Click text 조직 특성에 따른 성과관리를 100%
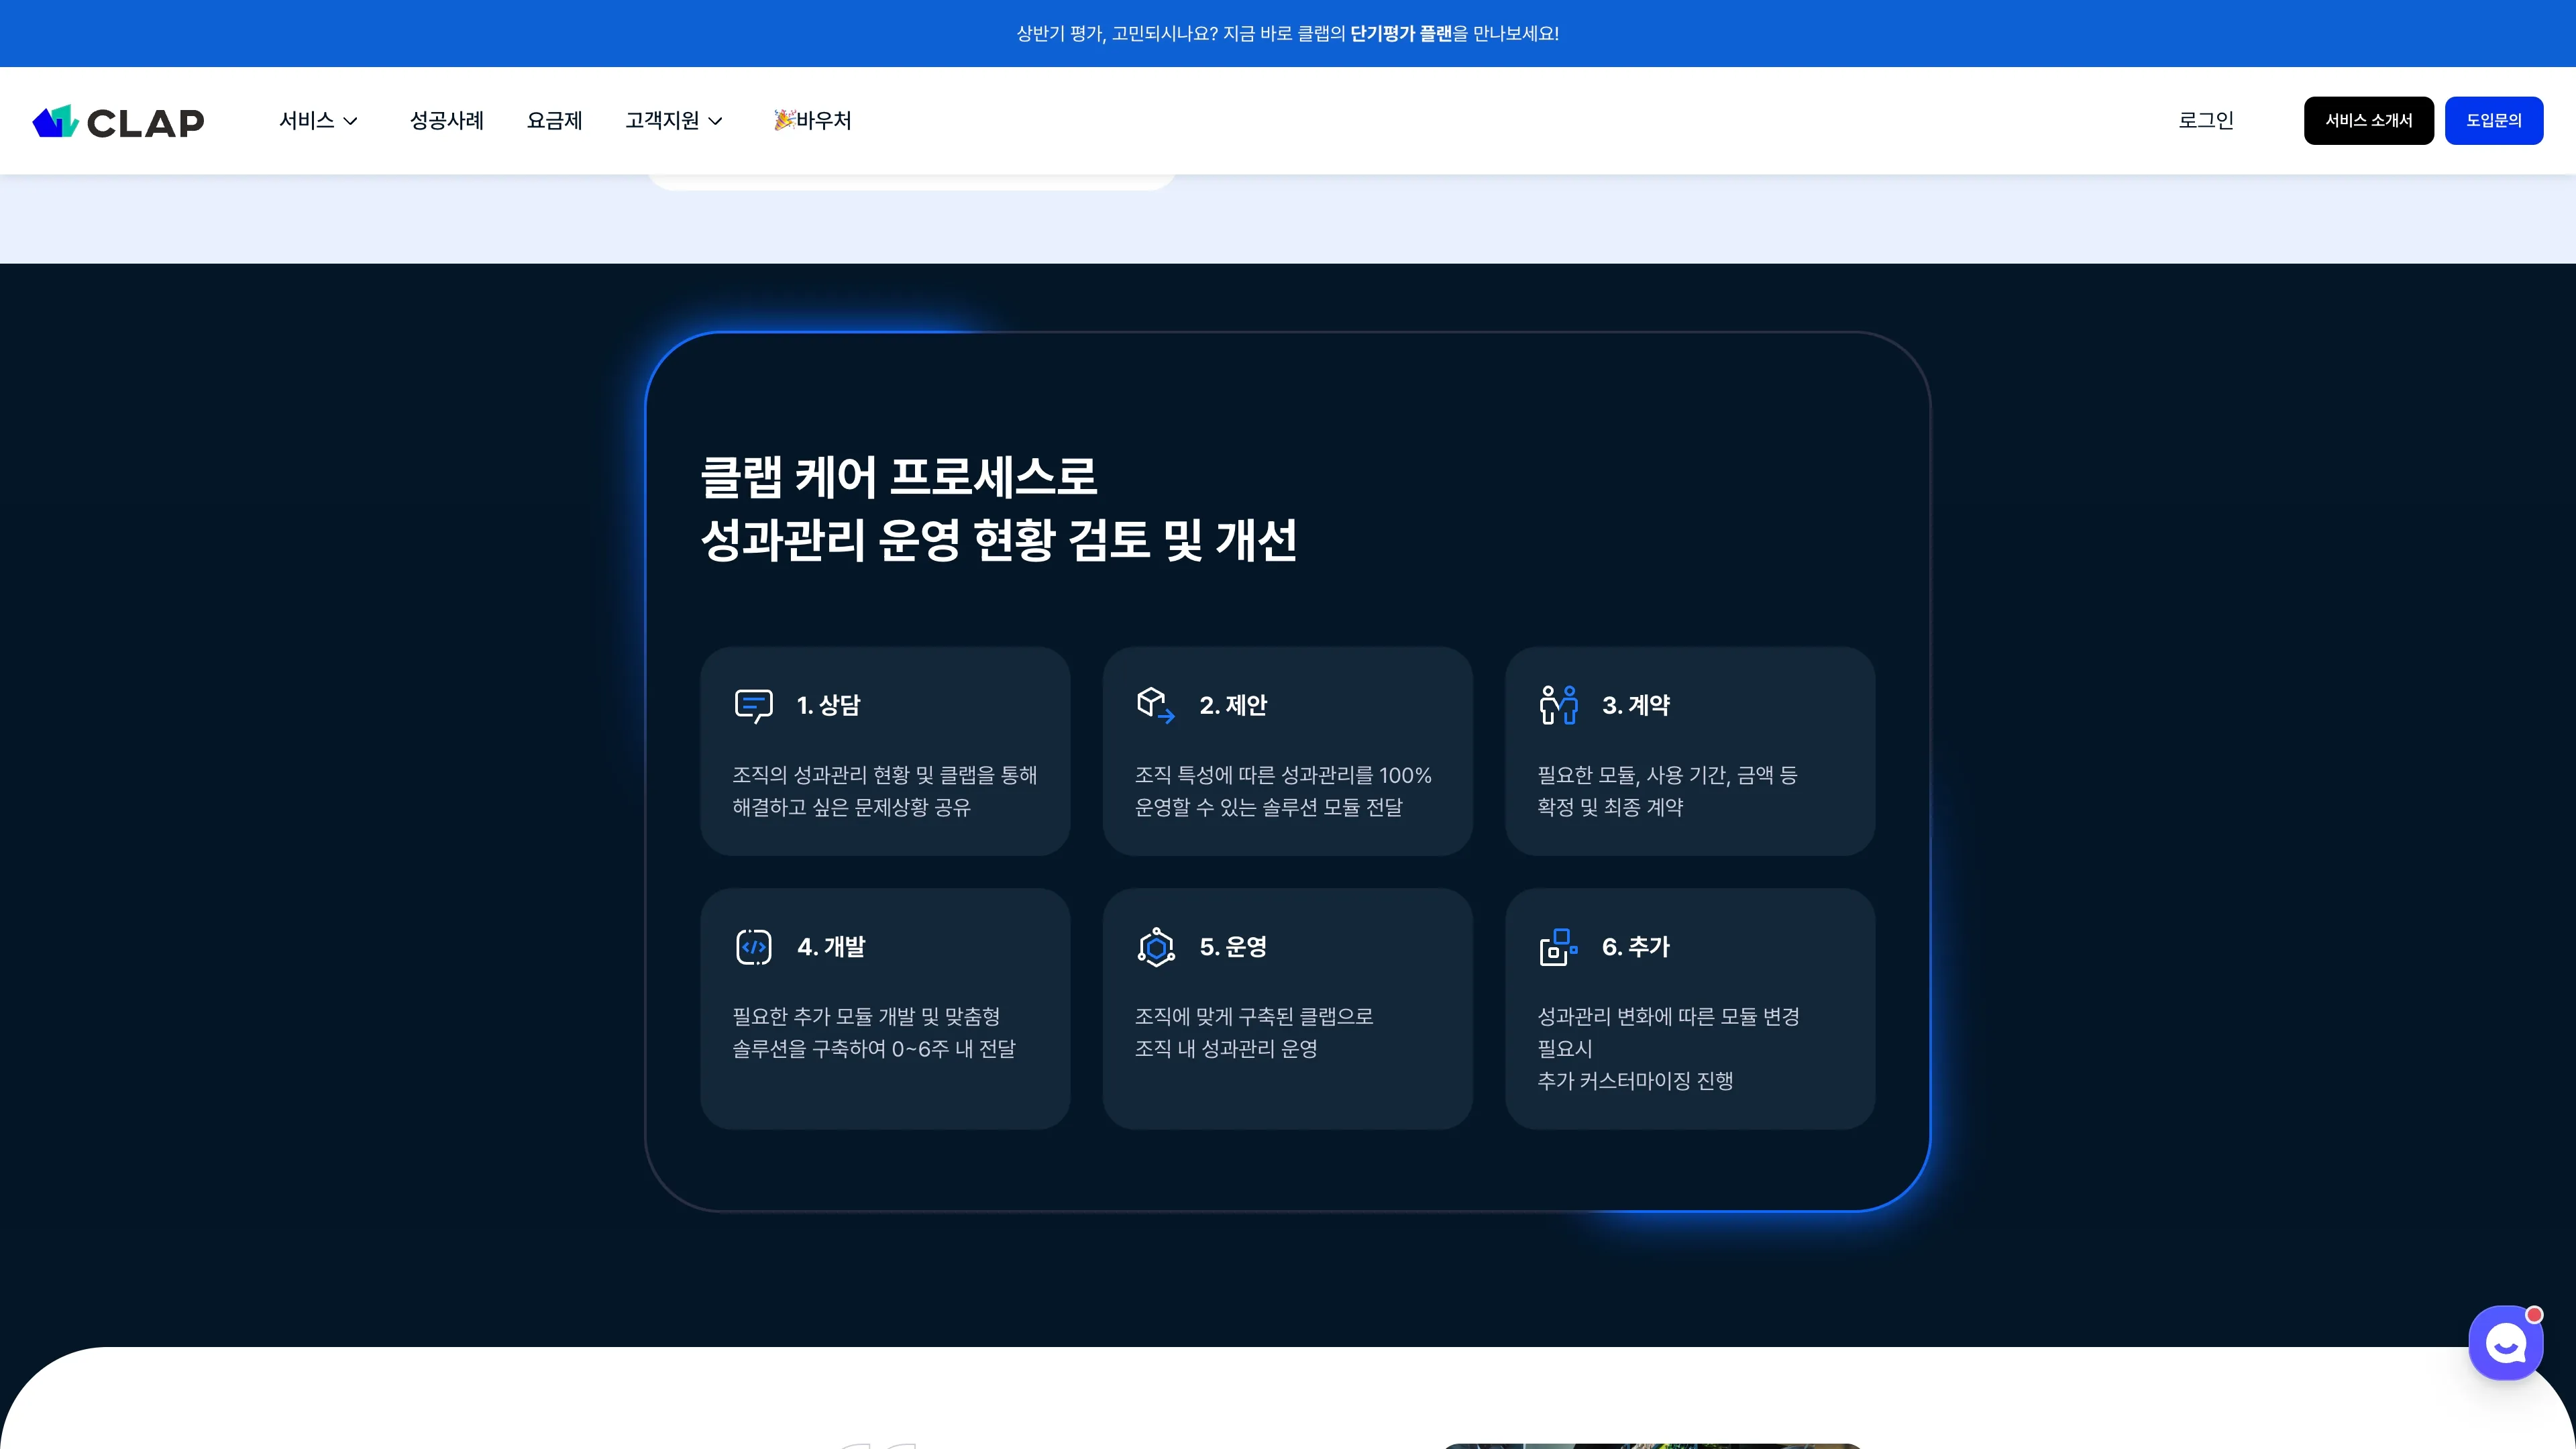2576x1449 pixels. (x=1283, y=775)
